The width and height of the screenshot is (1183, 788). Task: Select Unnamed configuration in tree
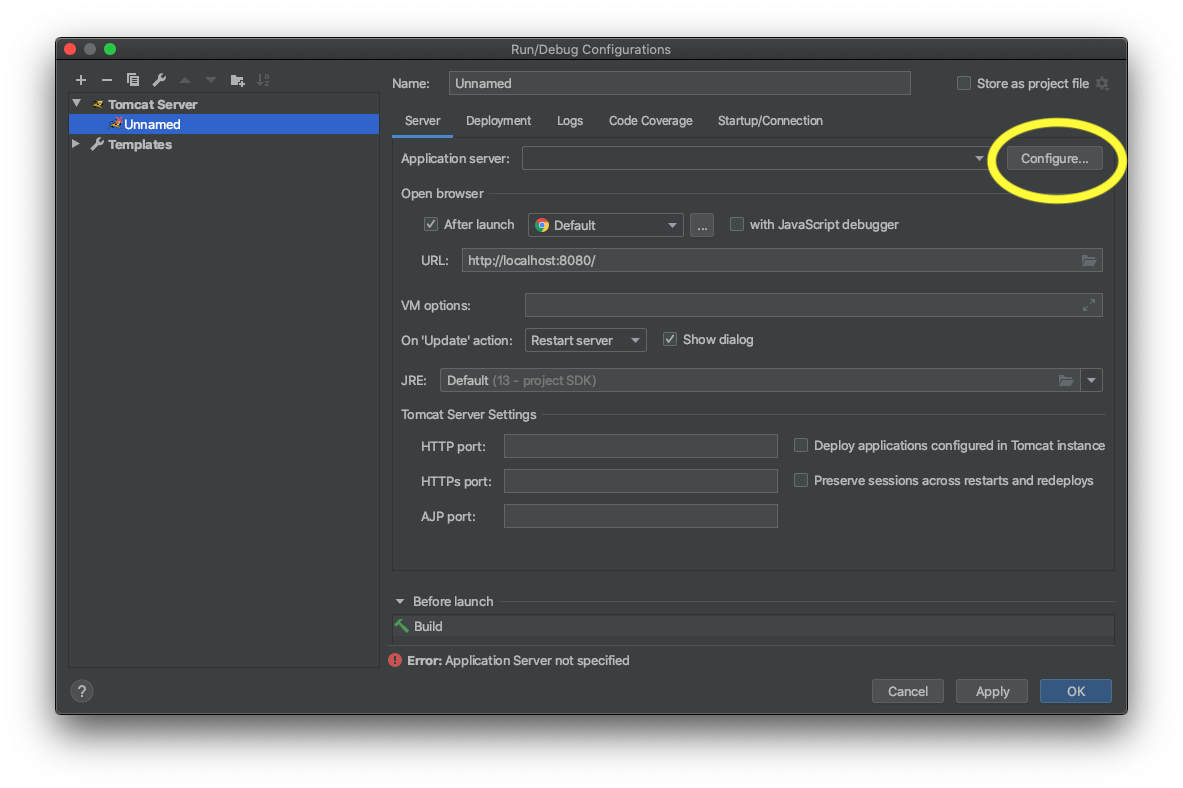coord(224,124)
